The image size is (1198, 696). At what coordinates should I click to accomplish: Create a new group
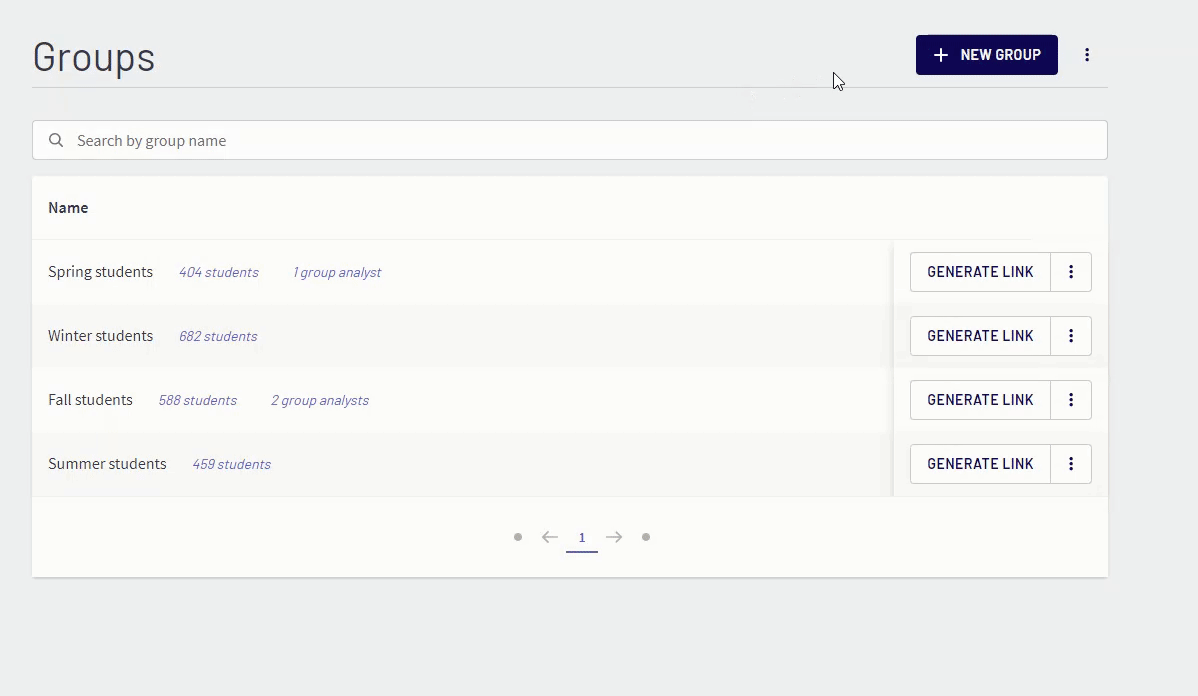[986, 55]
